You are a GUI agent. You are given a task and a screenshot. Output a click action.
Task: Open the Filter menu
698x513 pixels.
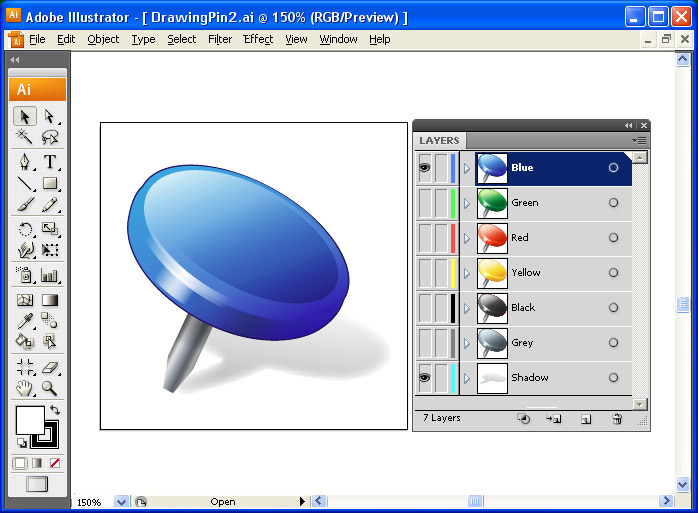point(220,39)
